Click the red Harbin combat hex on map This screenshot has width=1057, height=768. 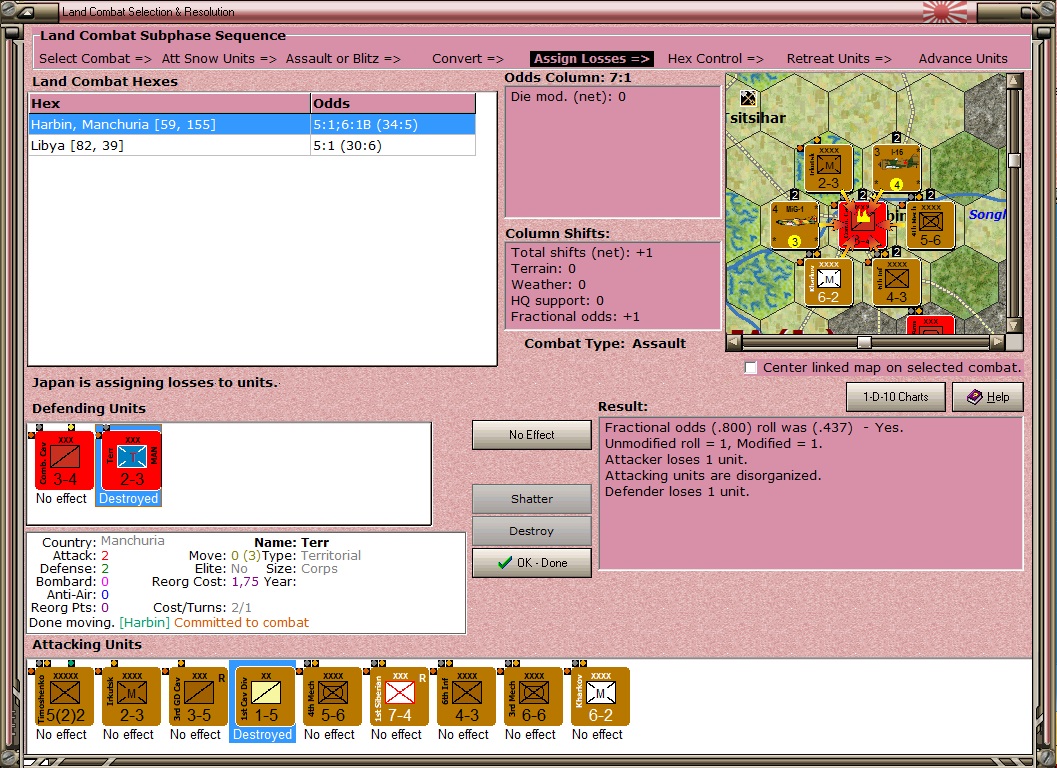click(862, 225)
